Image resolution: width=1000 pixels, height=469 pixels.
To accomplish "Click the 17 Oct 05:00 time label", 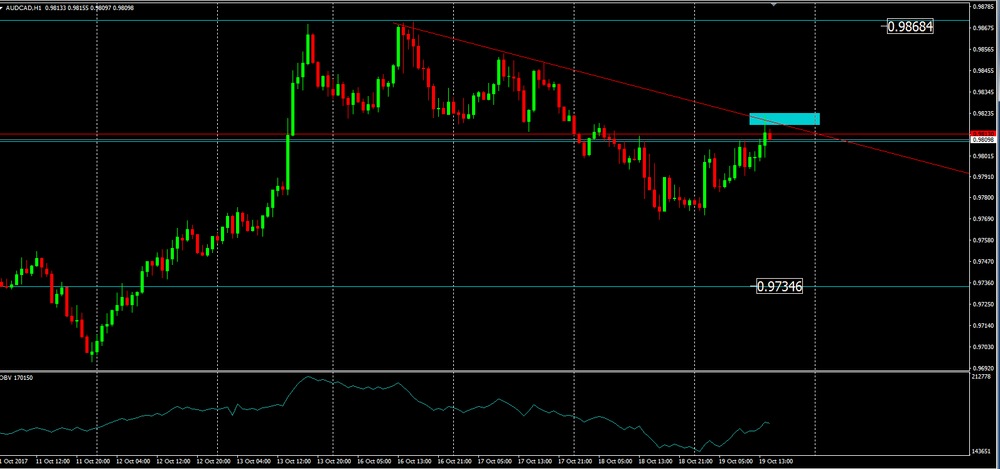I will coord(494,460).
